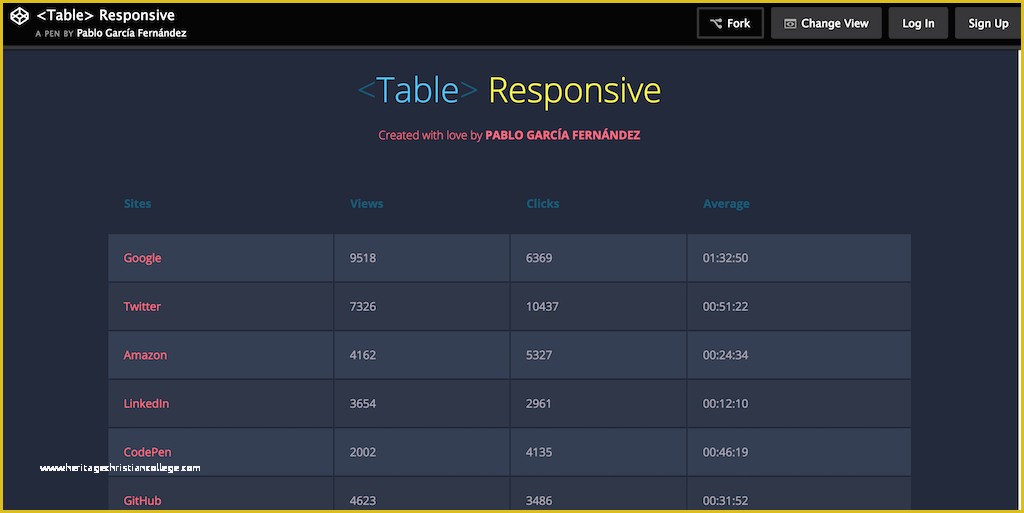
Task: Click the large Table Responsive page heading
Action: coord(509,90)
